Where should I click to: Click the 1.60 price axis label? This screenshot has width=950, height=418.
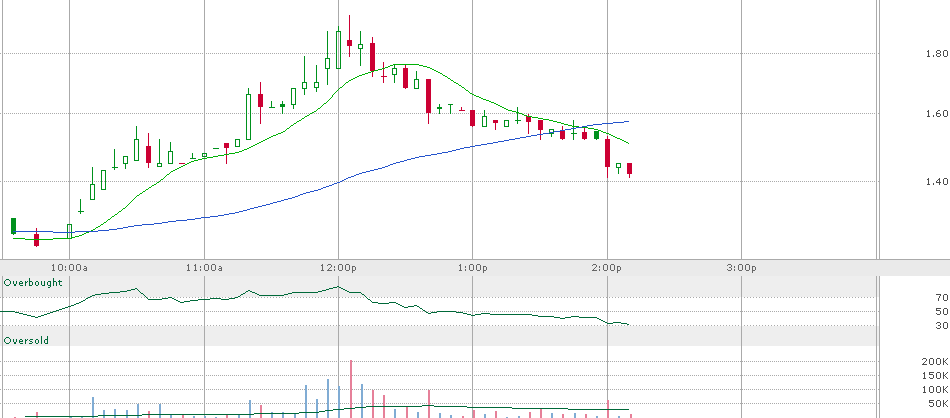tap(937, 114)
